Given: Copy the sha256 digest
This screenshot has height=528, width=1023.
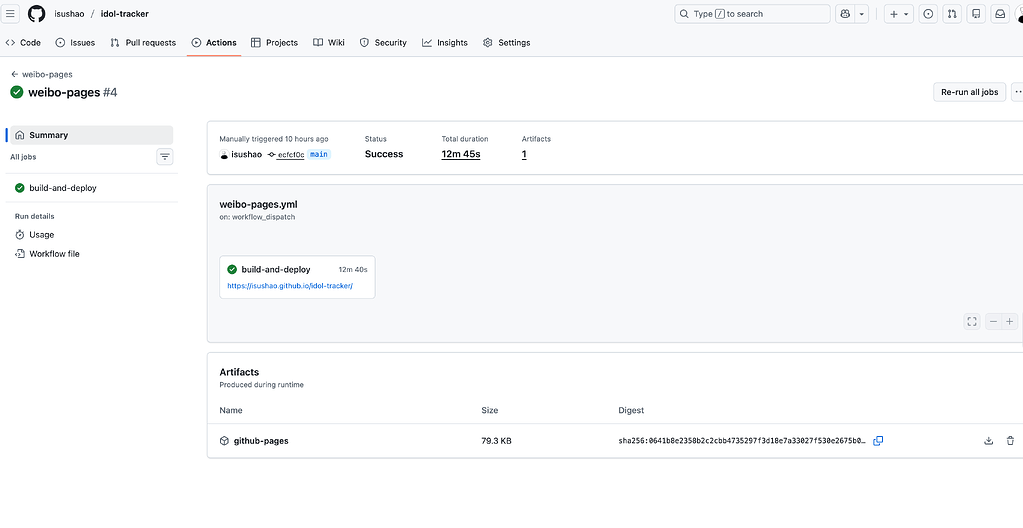Looking at the screenshot, I should pos(878,441).
